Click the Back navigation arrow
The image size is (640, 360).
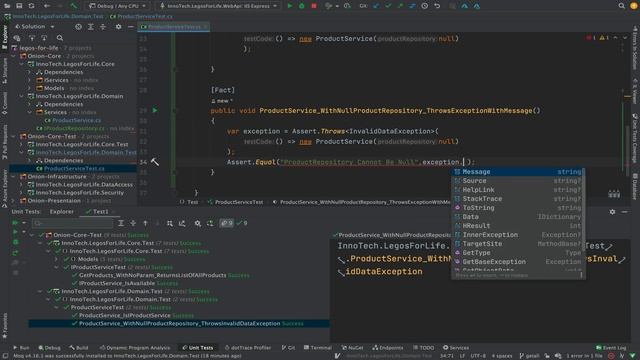pyautogui.click(x=47, y=6)
